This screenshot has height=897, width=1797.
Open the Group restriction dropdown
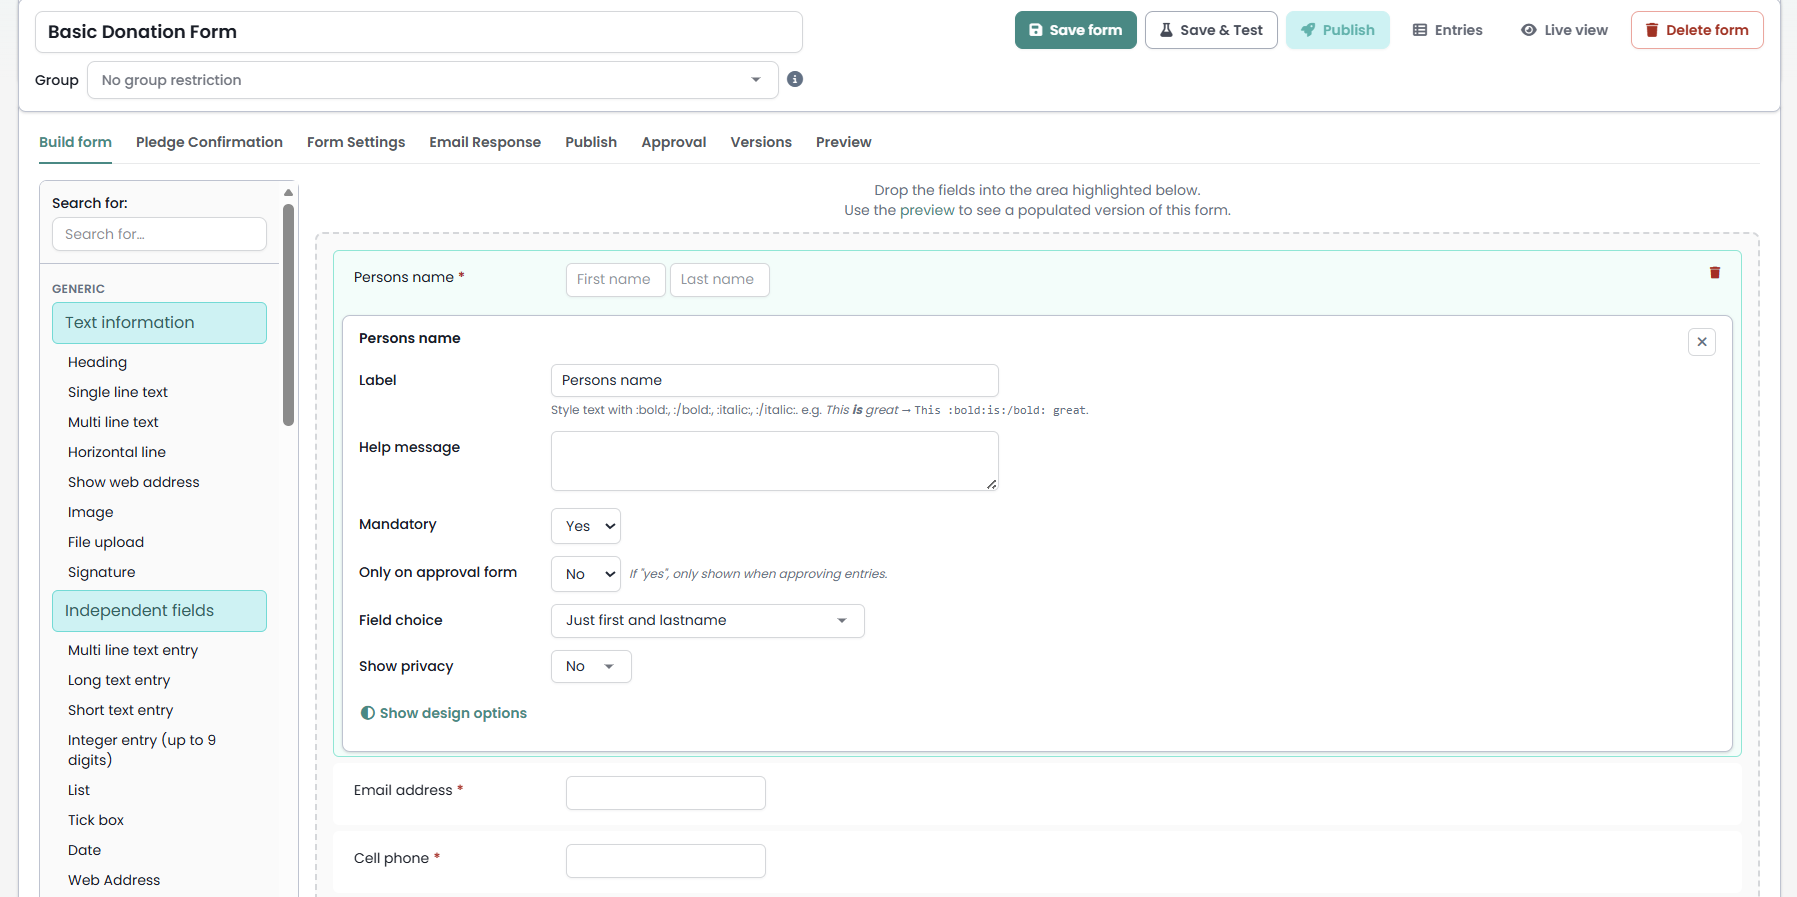click(433, 80)
